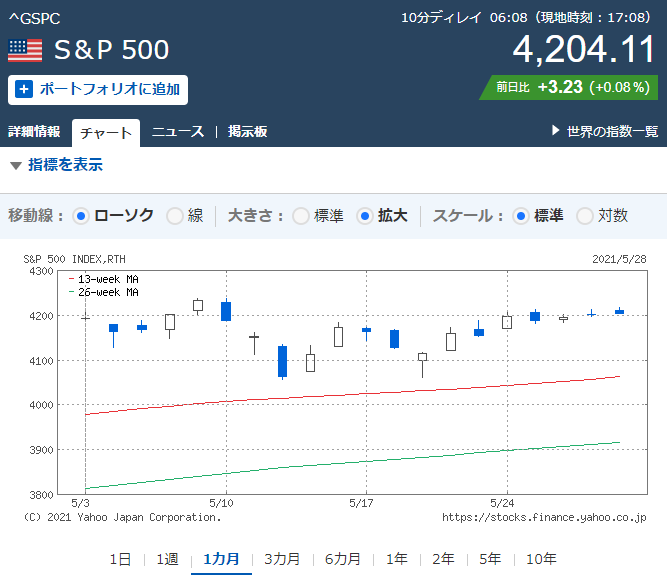The height and width of the screenshot is (579, 667).
Task: Click the stocks.finance.yahoo.co.jp URL text
Action: pyautogui.click(x=544, y=517)
